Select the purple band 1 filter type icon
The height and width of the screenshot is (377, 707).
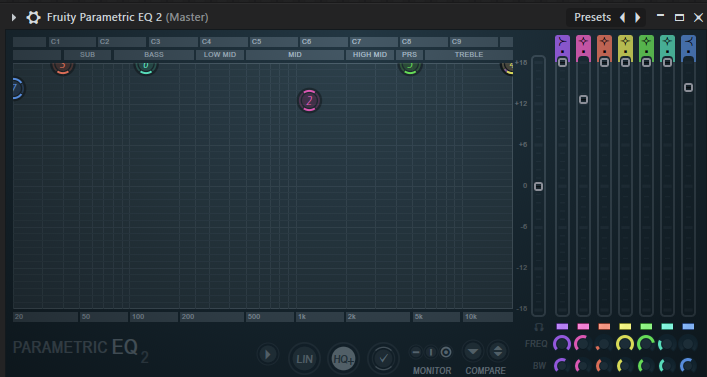tap(562, 42)
